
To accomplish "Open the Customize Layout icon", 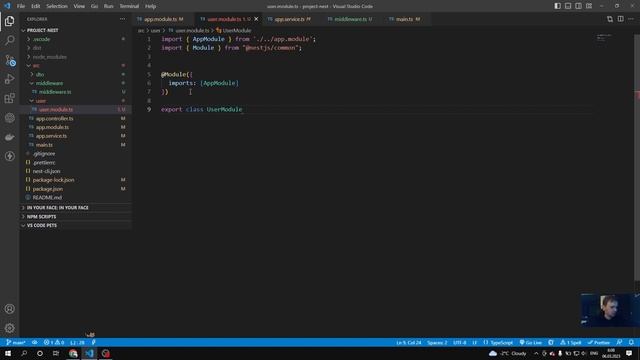I will (589, 6).
